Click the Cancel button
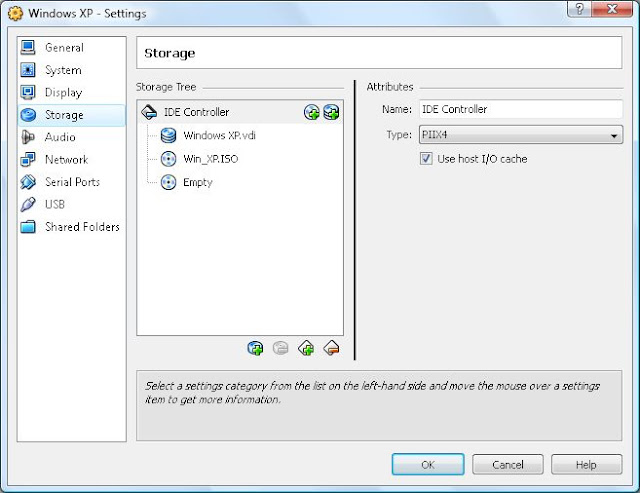The width and height of the screenshot is (640, 493). (508, 464)
